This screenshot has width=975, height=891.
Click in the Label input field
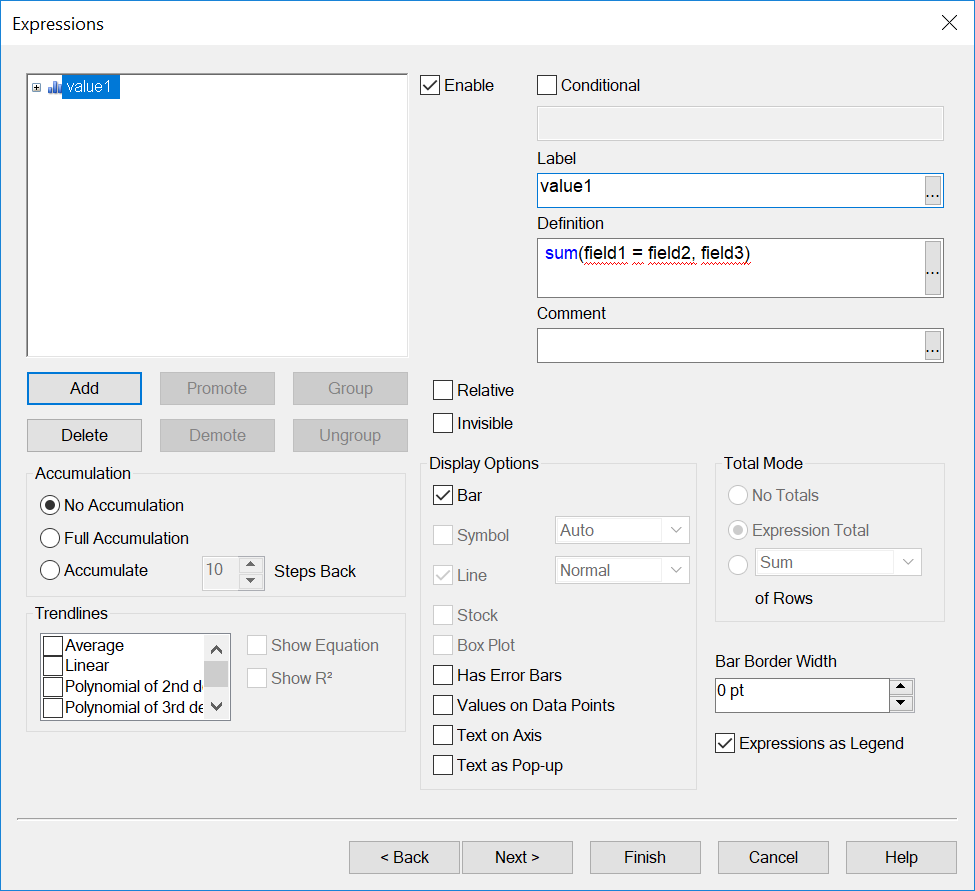[x=731, y=190]
